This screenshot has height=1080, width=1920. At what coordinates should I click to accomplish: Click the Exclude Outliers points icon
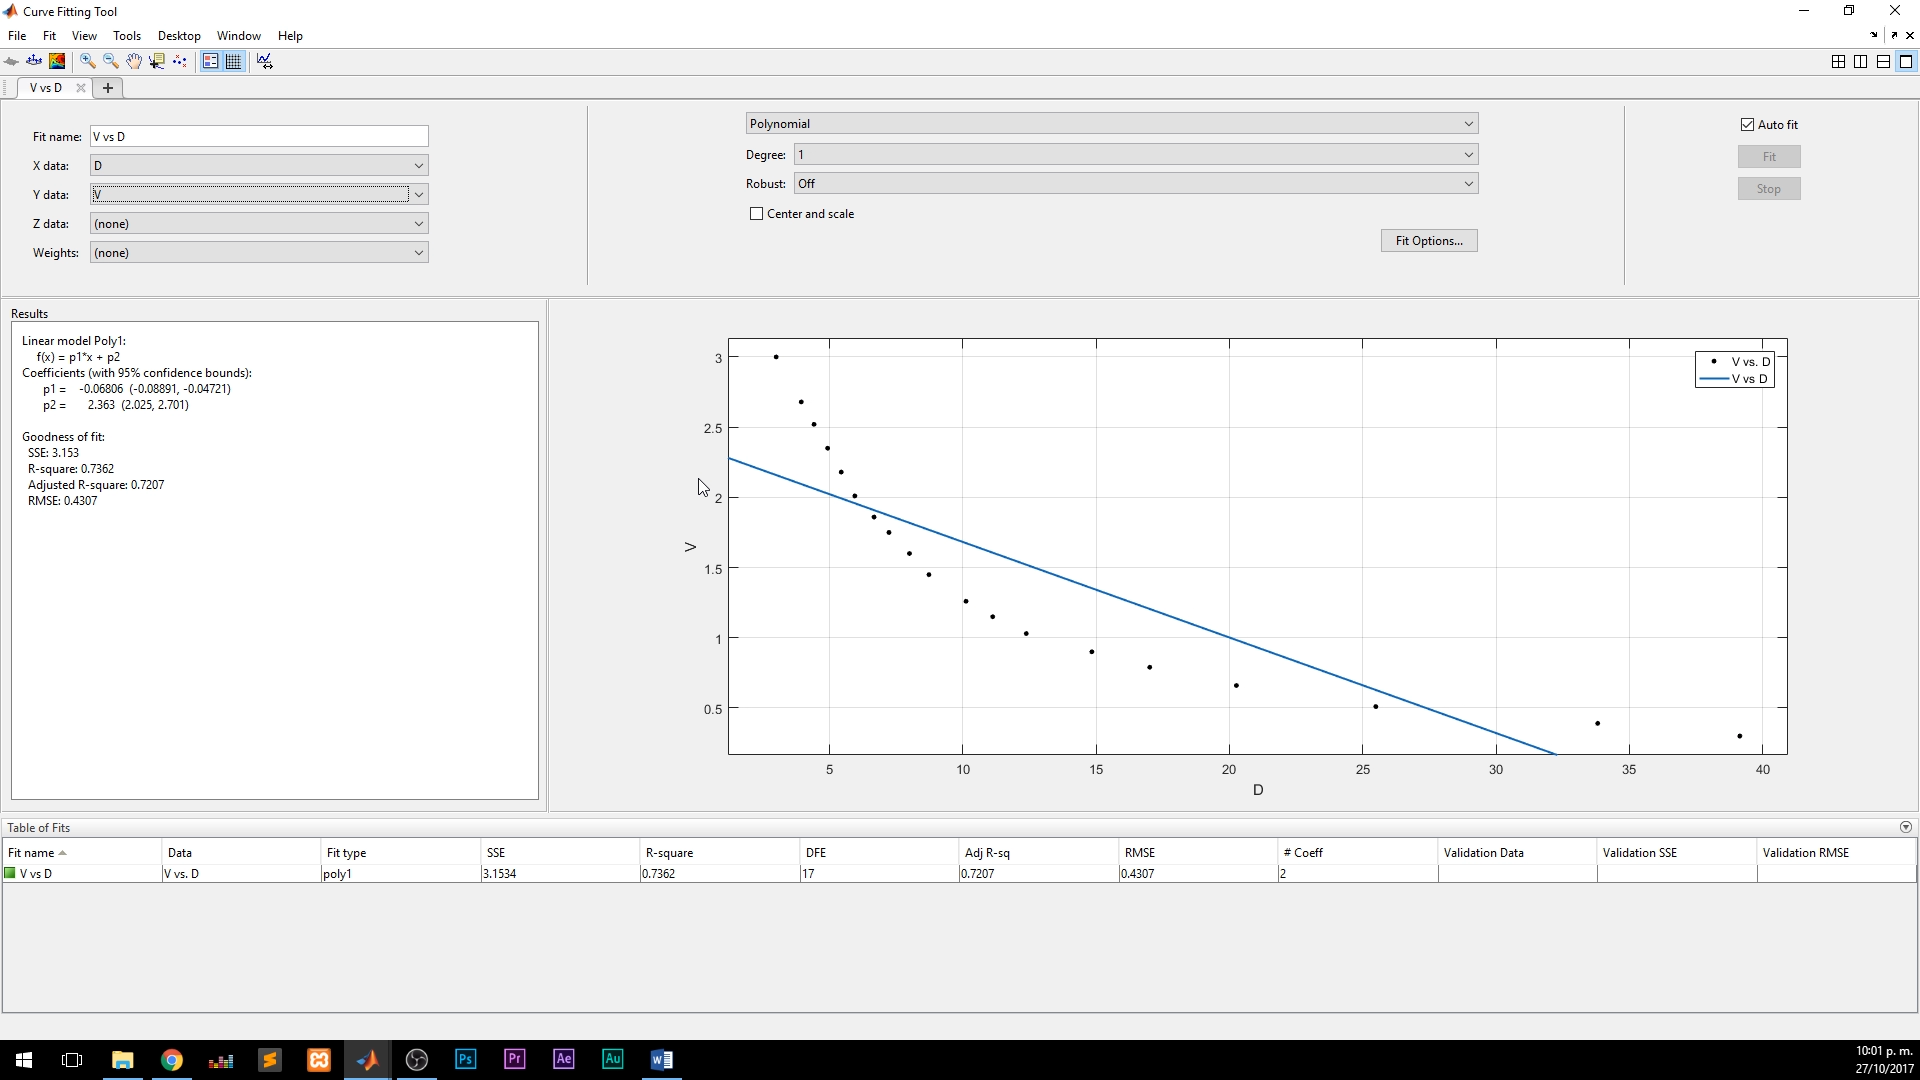pyautogui.click(x=180, y=61)
